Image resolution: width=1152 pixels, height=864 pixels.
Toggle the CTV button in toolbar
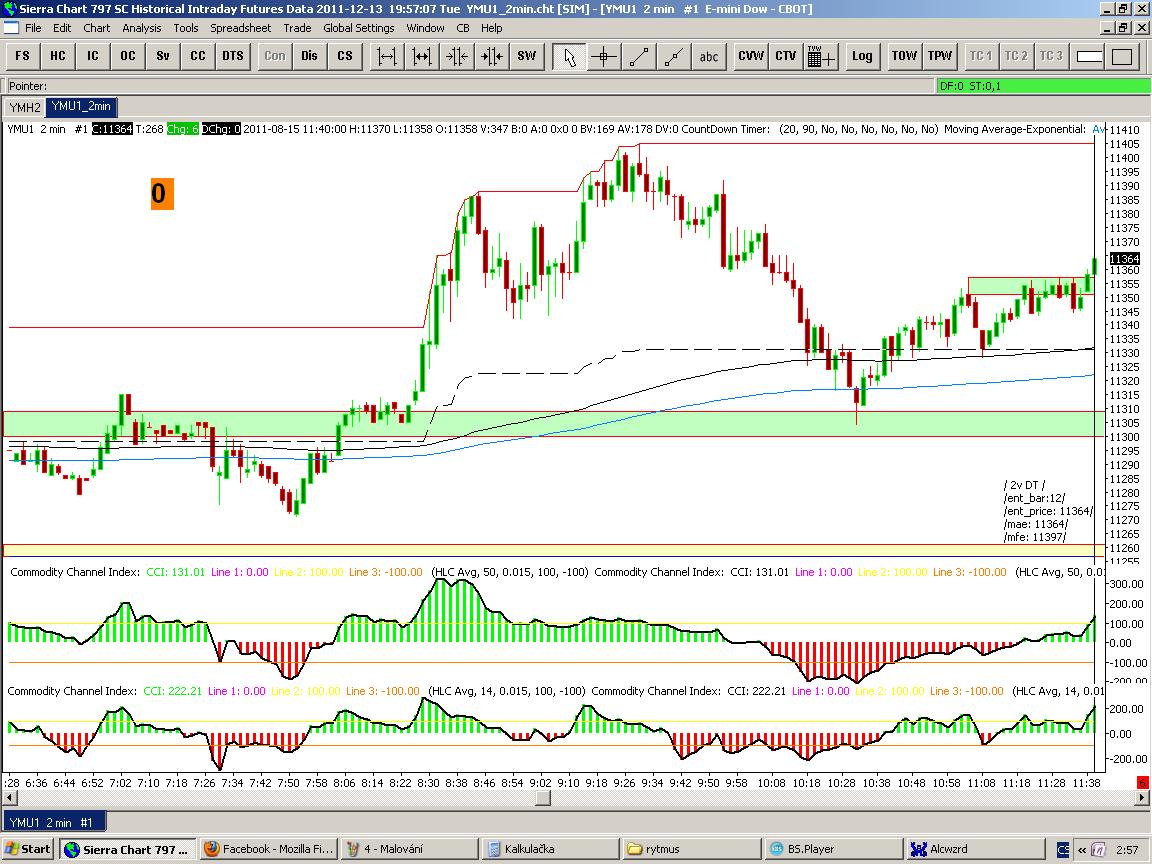coord(785,56)
